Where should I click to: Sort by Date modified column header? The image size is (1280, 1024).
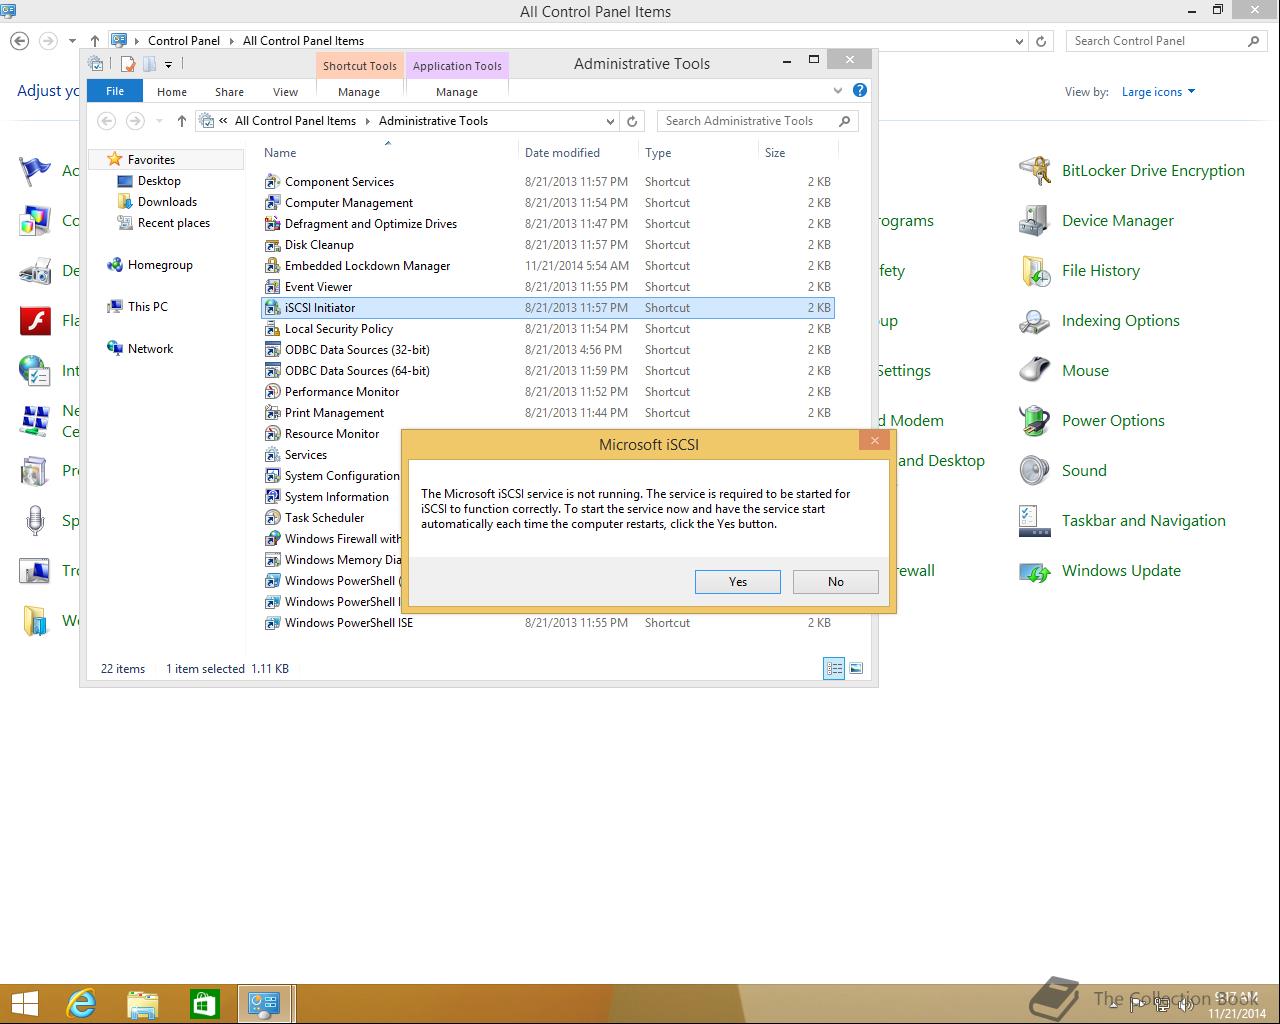click(562, 153)
